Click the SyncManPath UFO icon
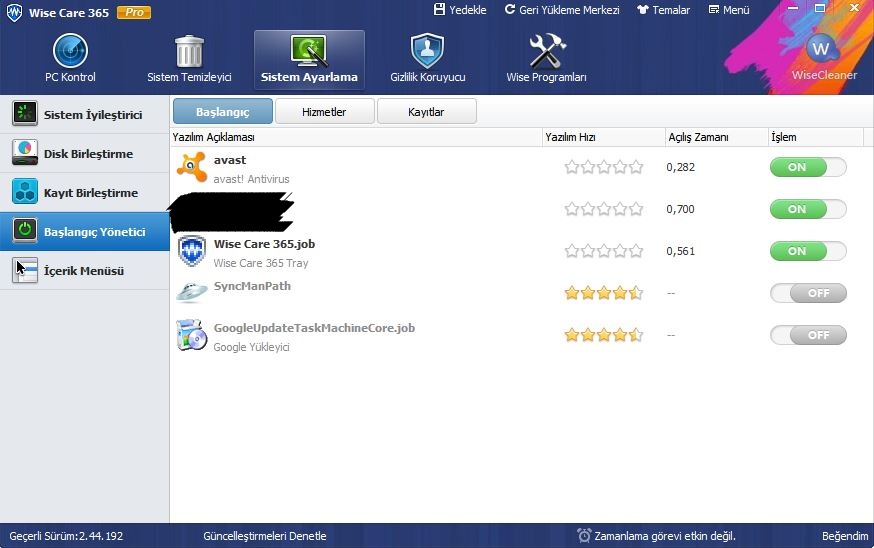 click(192, 292)
